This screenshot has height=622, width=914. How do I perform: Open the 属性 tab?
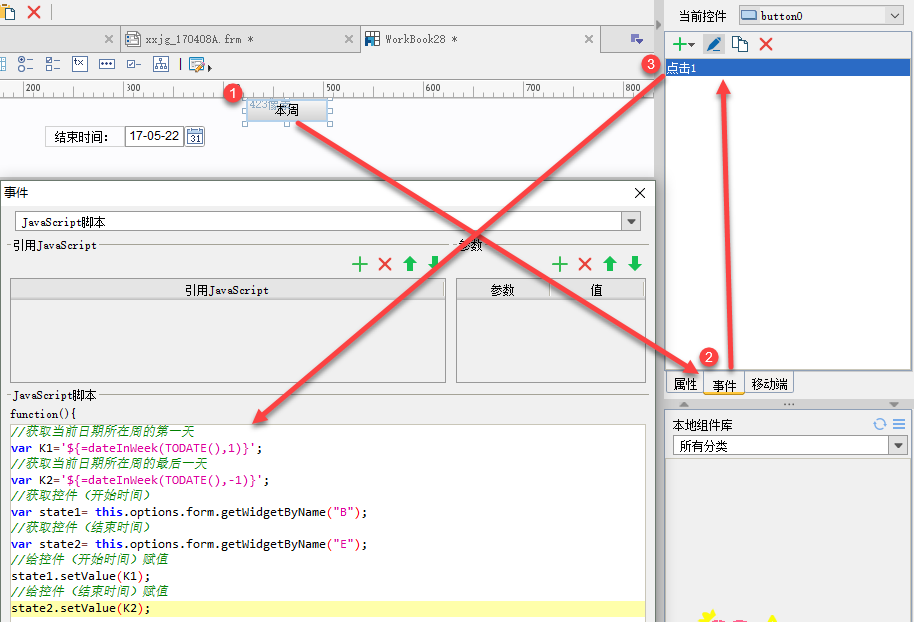tap(685, 384)
